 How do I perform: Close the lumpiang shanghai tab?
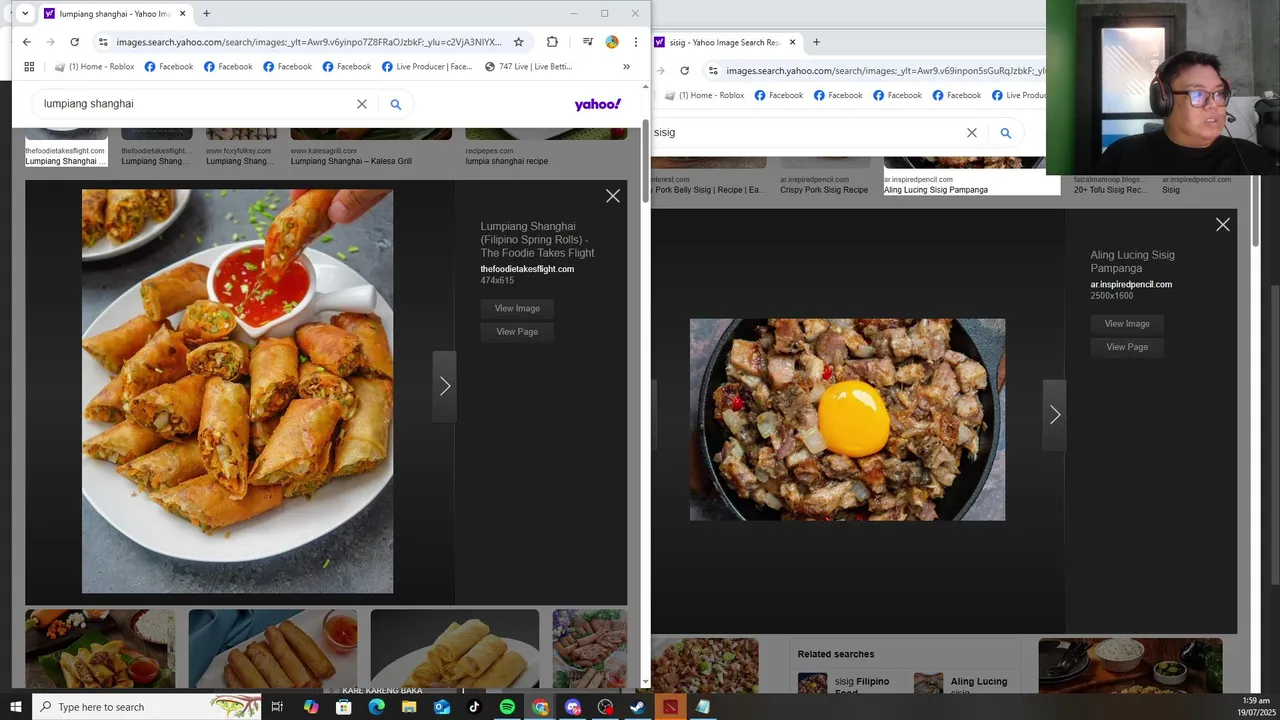182,14
